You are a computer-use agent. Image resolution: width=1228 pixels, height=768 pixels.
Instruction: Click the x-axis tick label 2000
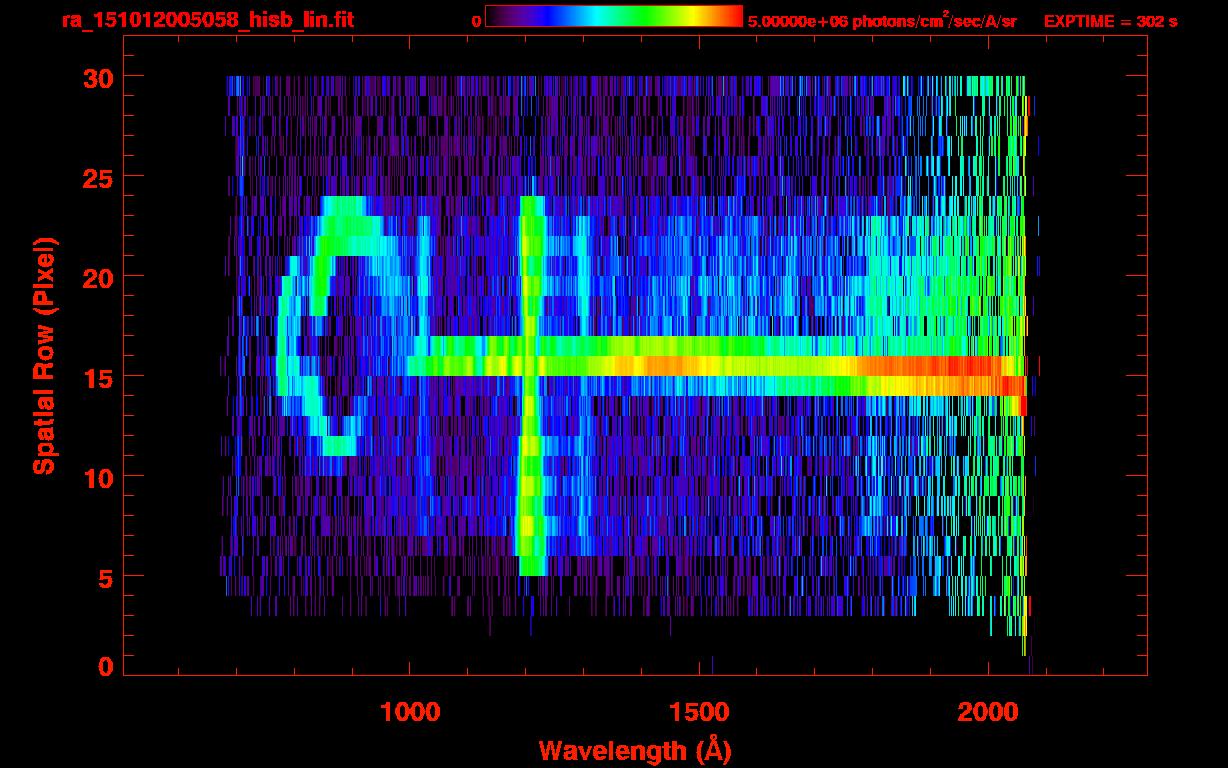[x=987, y=711]
